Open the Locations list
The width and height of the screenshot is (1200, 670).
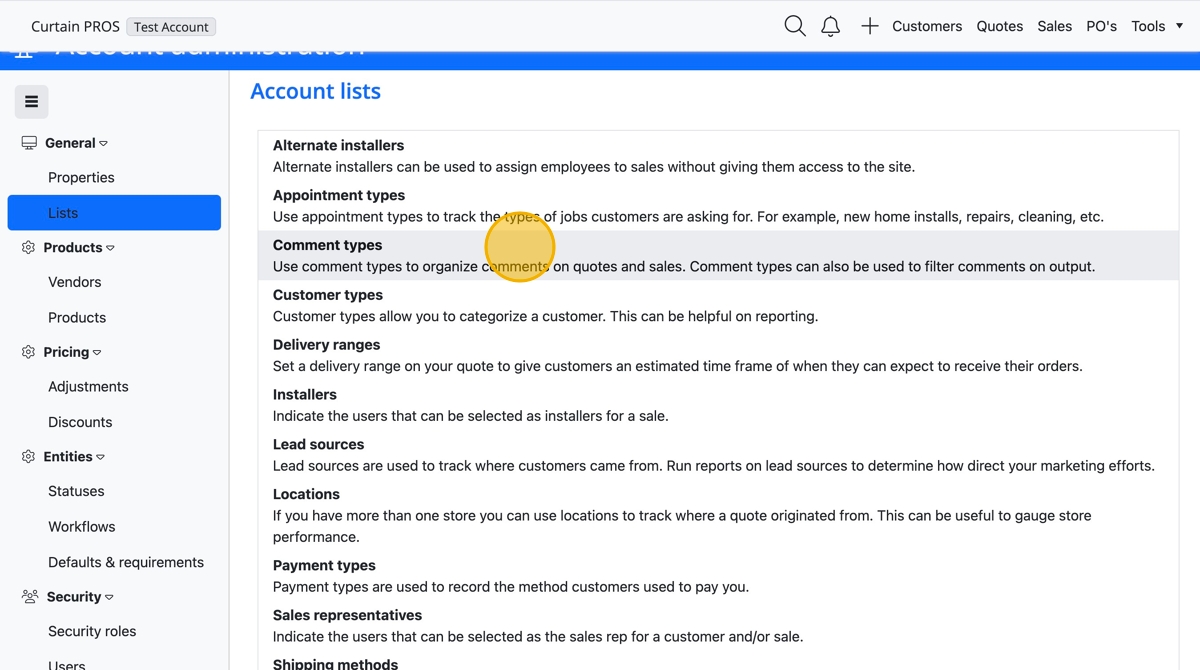click(x=718, y=515)
